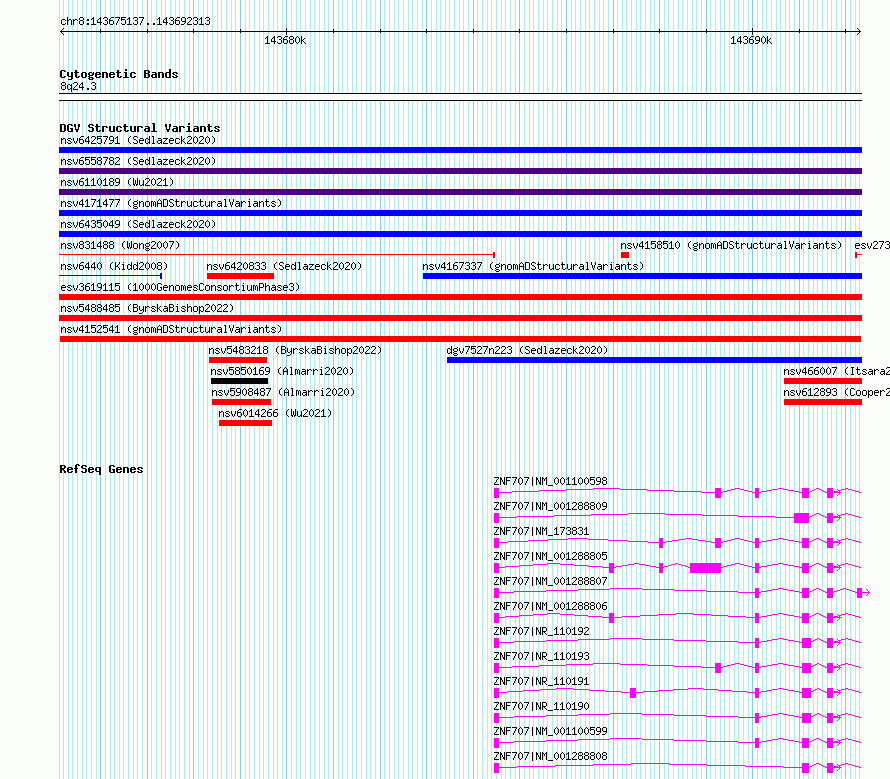
Task: Click the large exon block in NM_001288805
Action: point(706,568)
